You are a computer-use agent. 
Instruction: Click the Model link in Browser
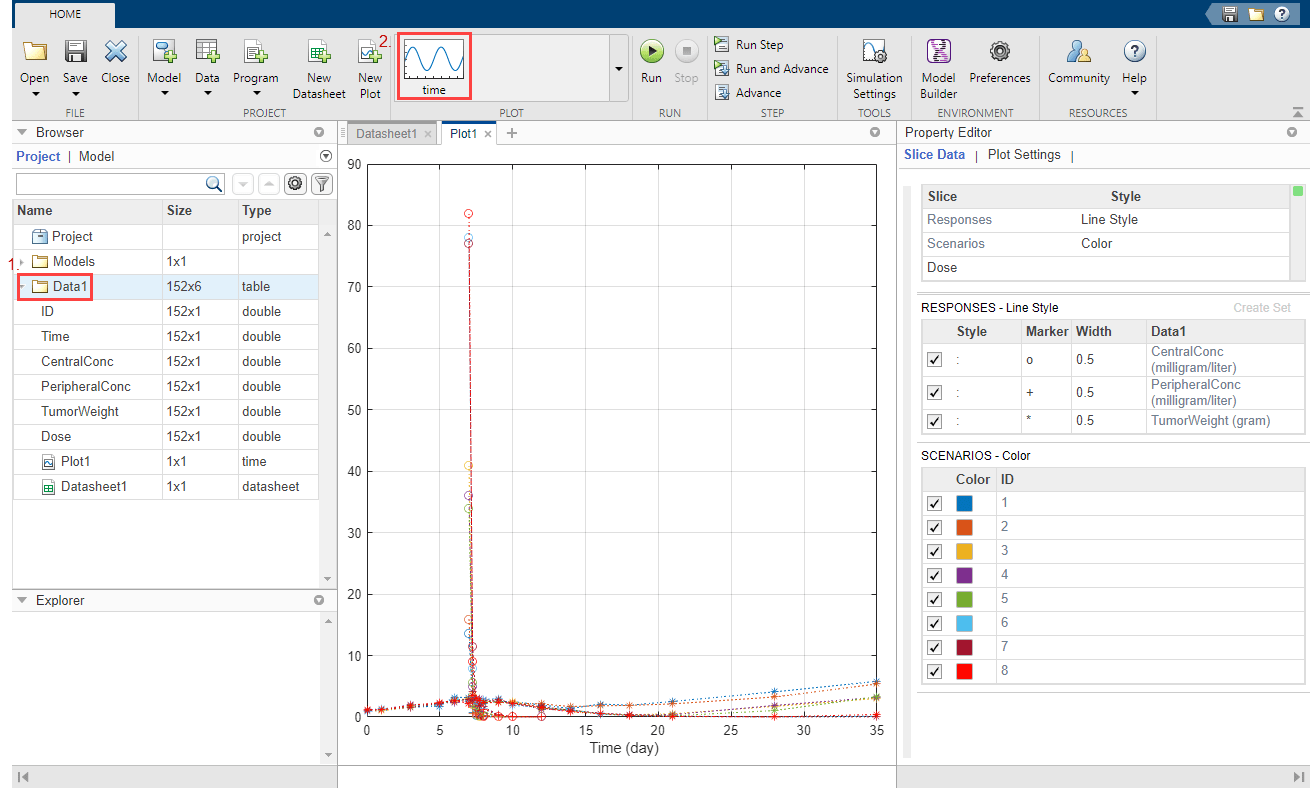(x=96, y=157)
